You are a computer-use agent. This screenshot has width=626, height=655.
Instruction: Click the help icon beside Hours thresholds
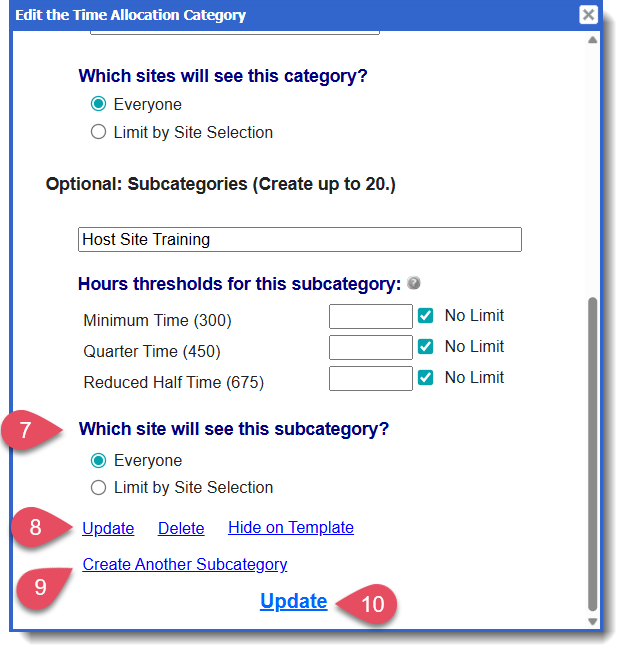[413, 284]
